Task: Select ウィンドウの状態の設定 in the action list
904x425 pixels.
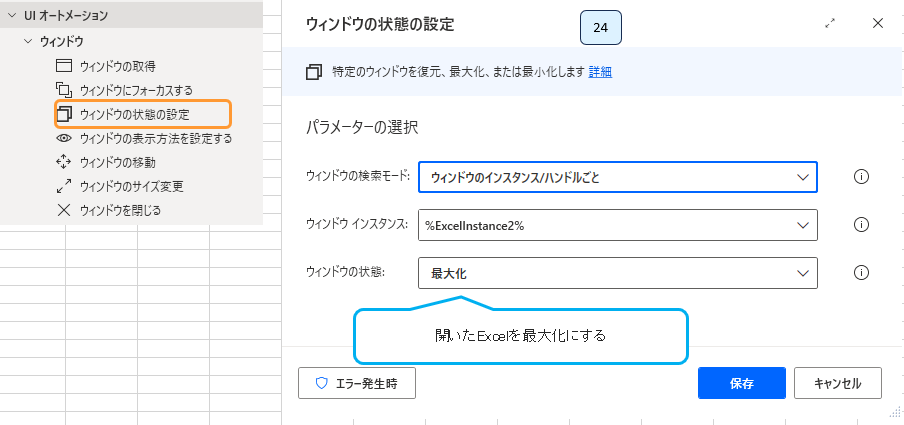Action: tap(134, 114)
